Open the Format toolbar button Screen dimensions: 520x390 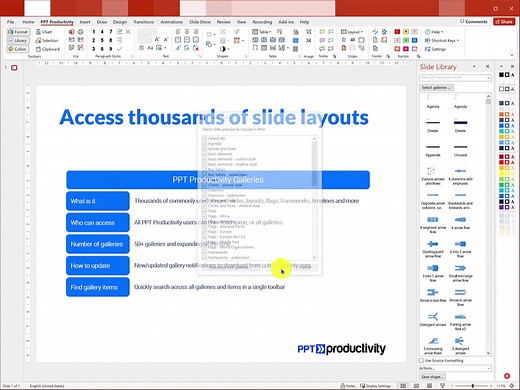[18, 32]
